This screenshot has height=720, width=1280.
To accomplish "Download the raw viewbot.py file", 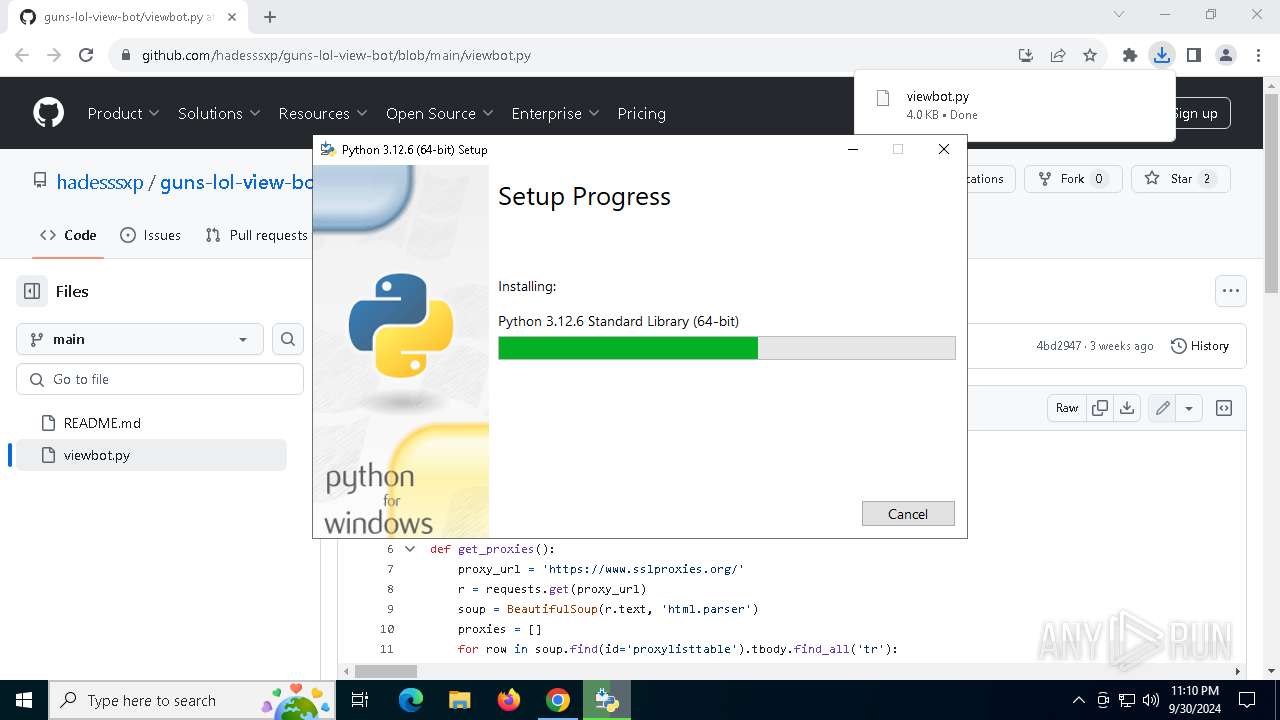I will pos(1127,408).
